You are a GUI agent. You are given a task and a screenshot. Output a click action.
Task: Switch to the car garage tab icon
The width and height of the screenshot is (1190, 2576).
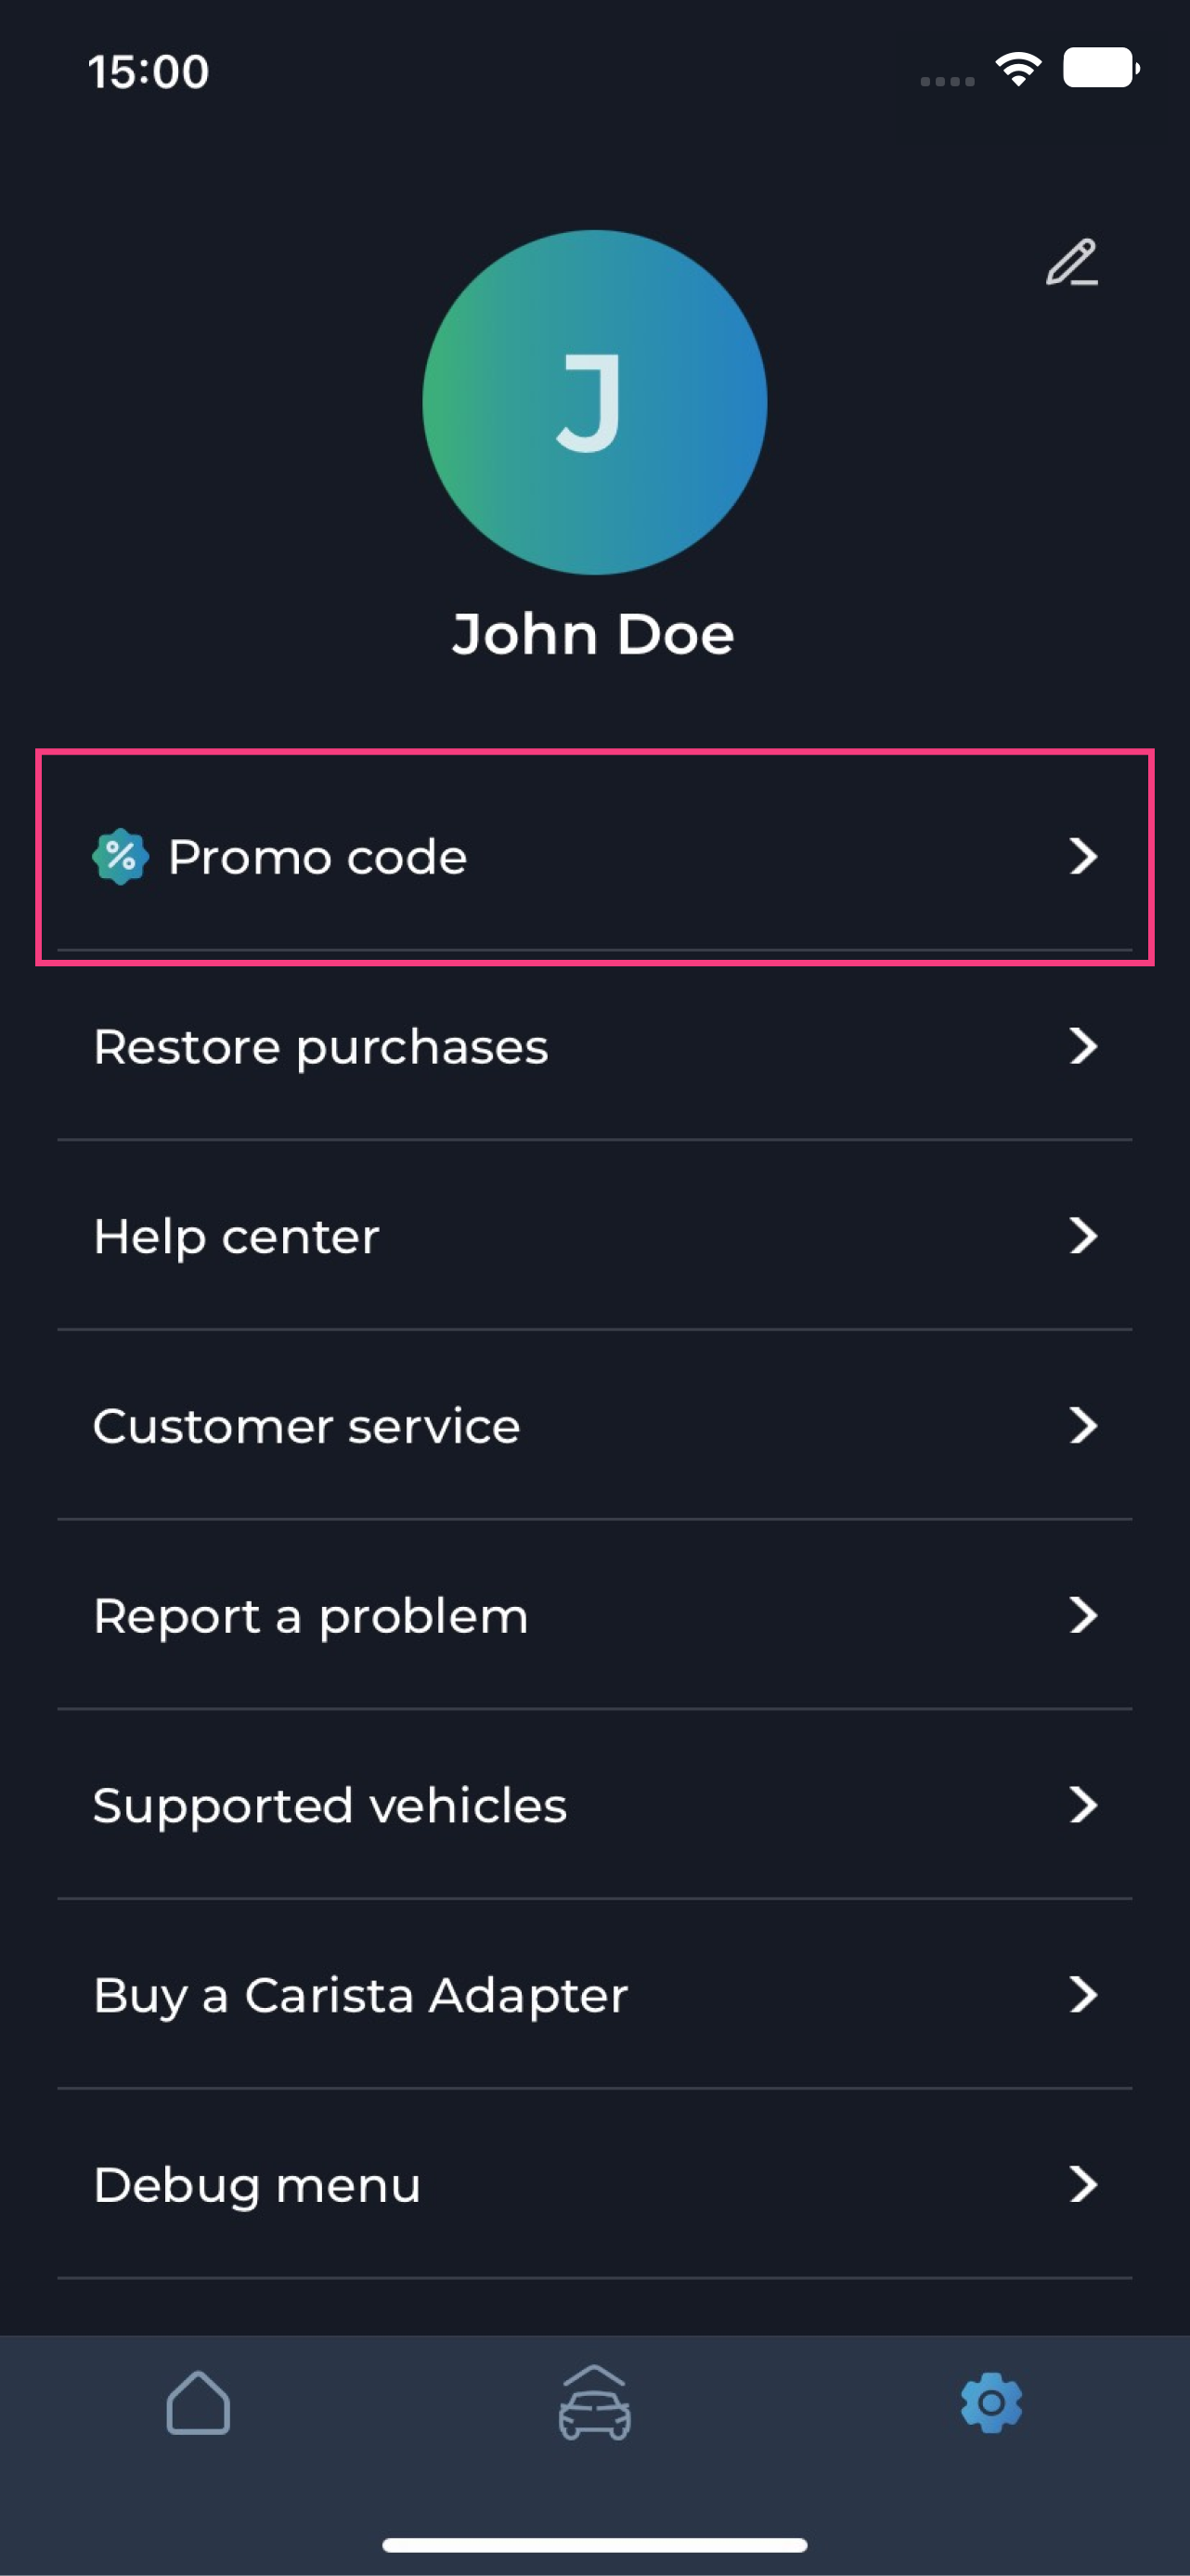[x=595, y=2402]
